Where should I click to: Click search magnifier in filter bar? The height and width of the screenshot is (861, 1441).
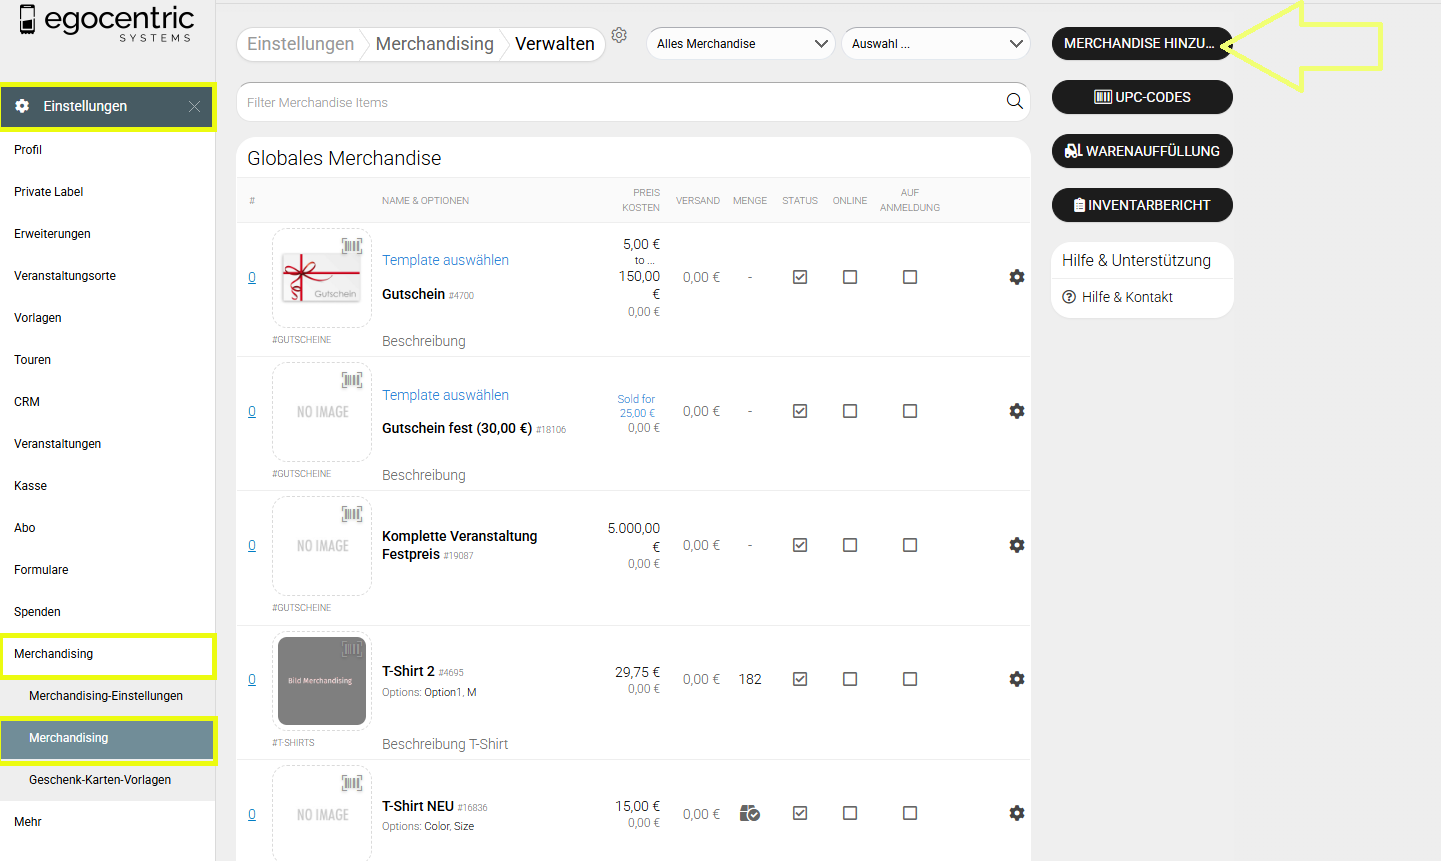(x=1014, y=102)
